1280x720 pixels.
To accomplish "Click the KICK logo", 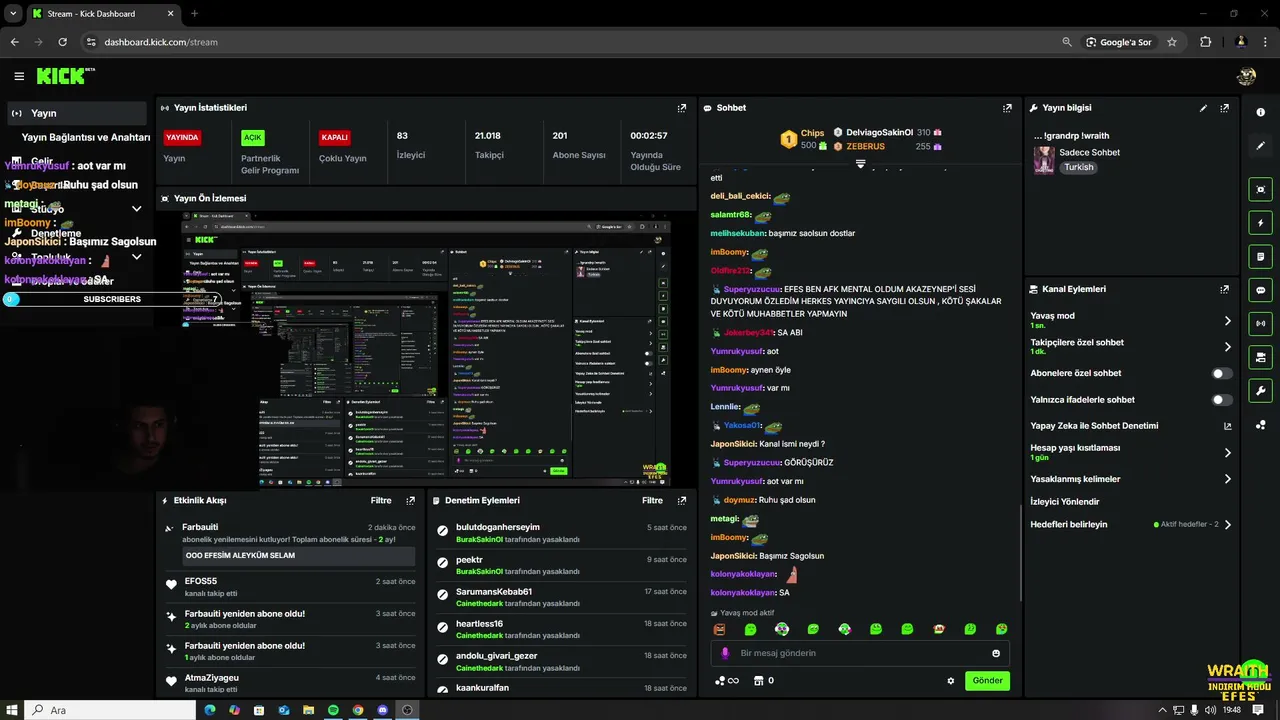I will [x=64, y=76].
